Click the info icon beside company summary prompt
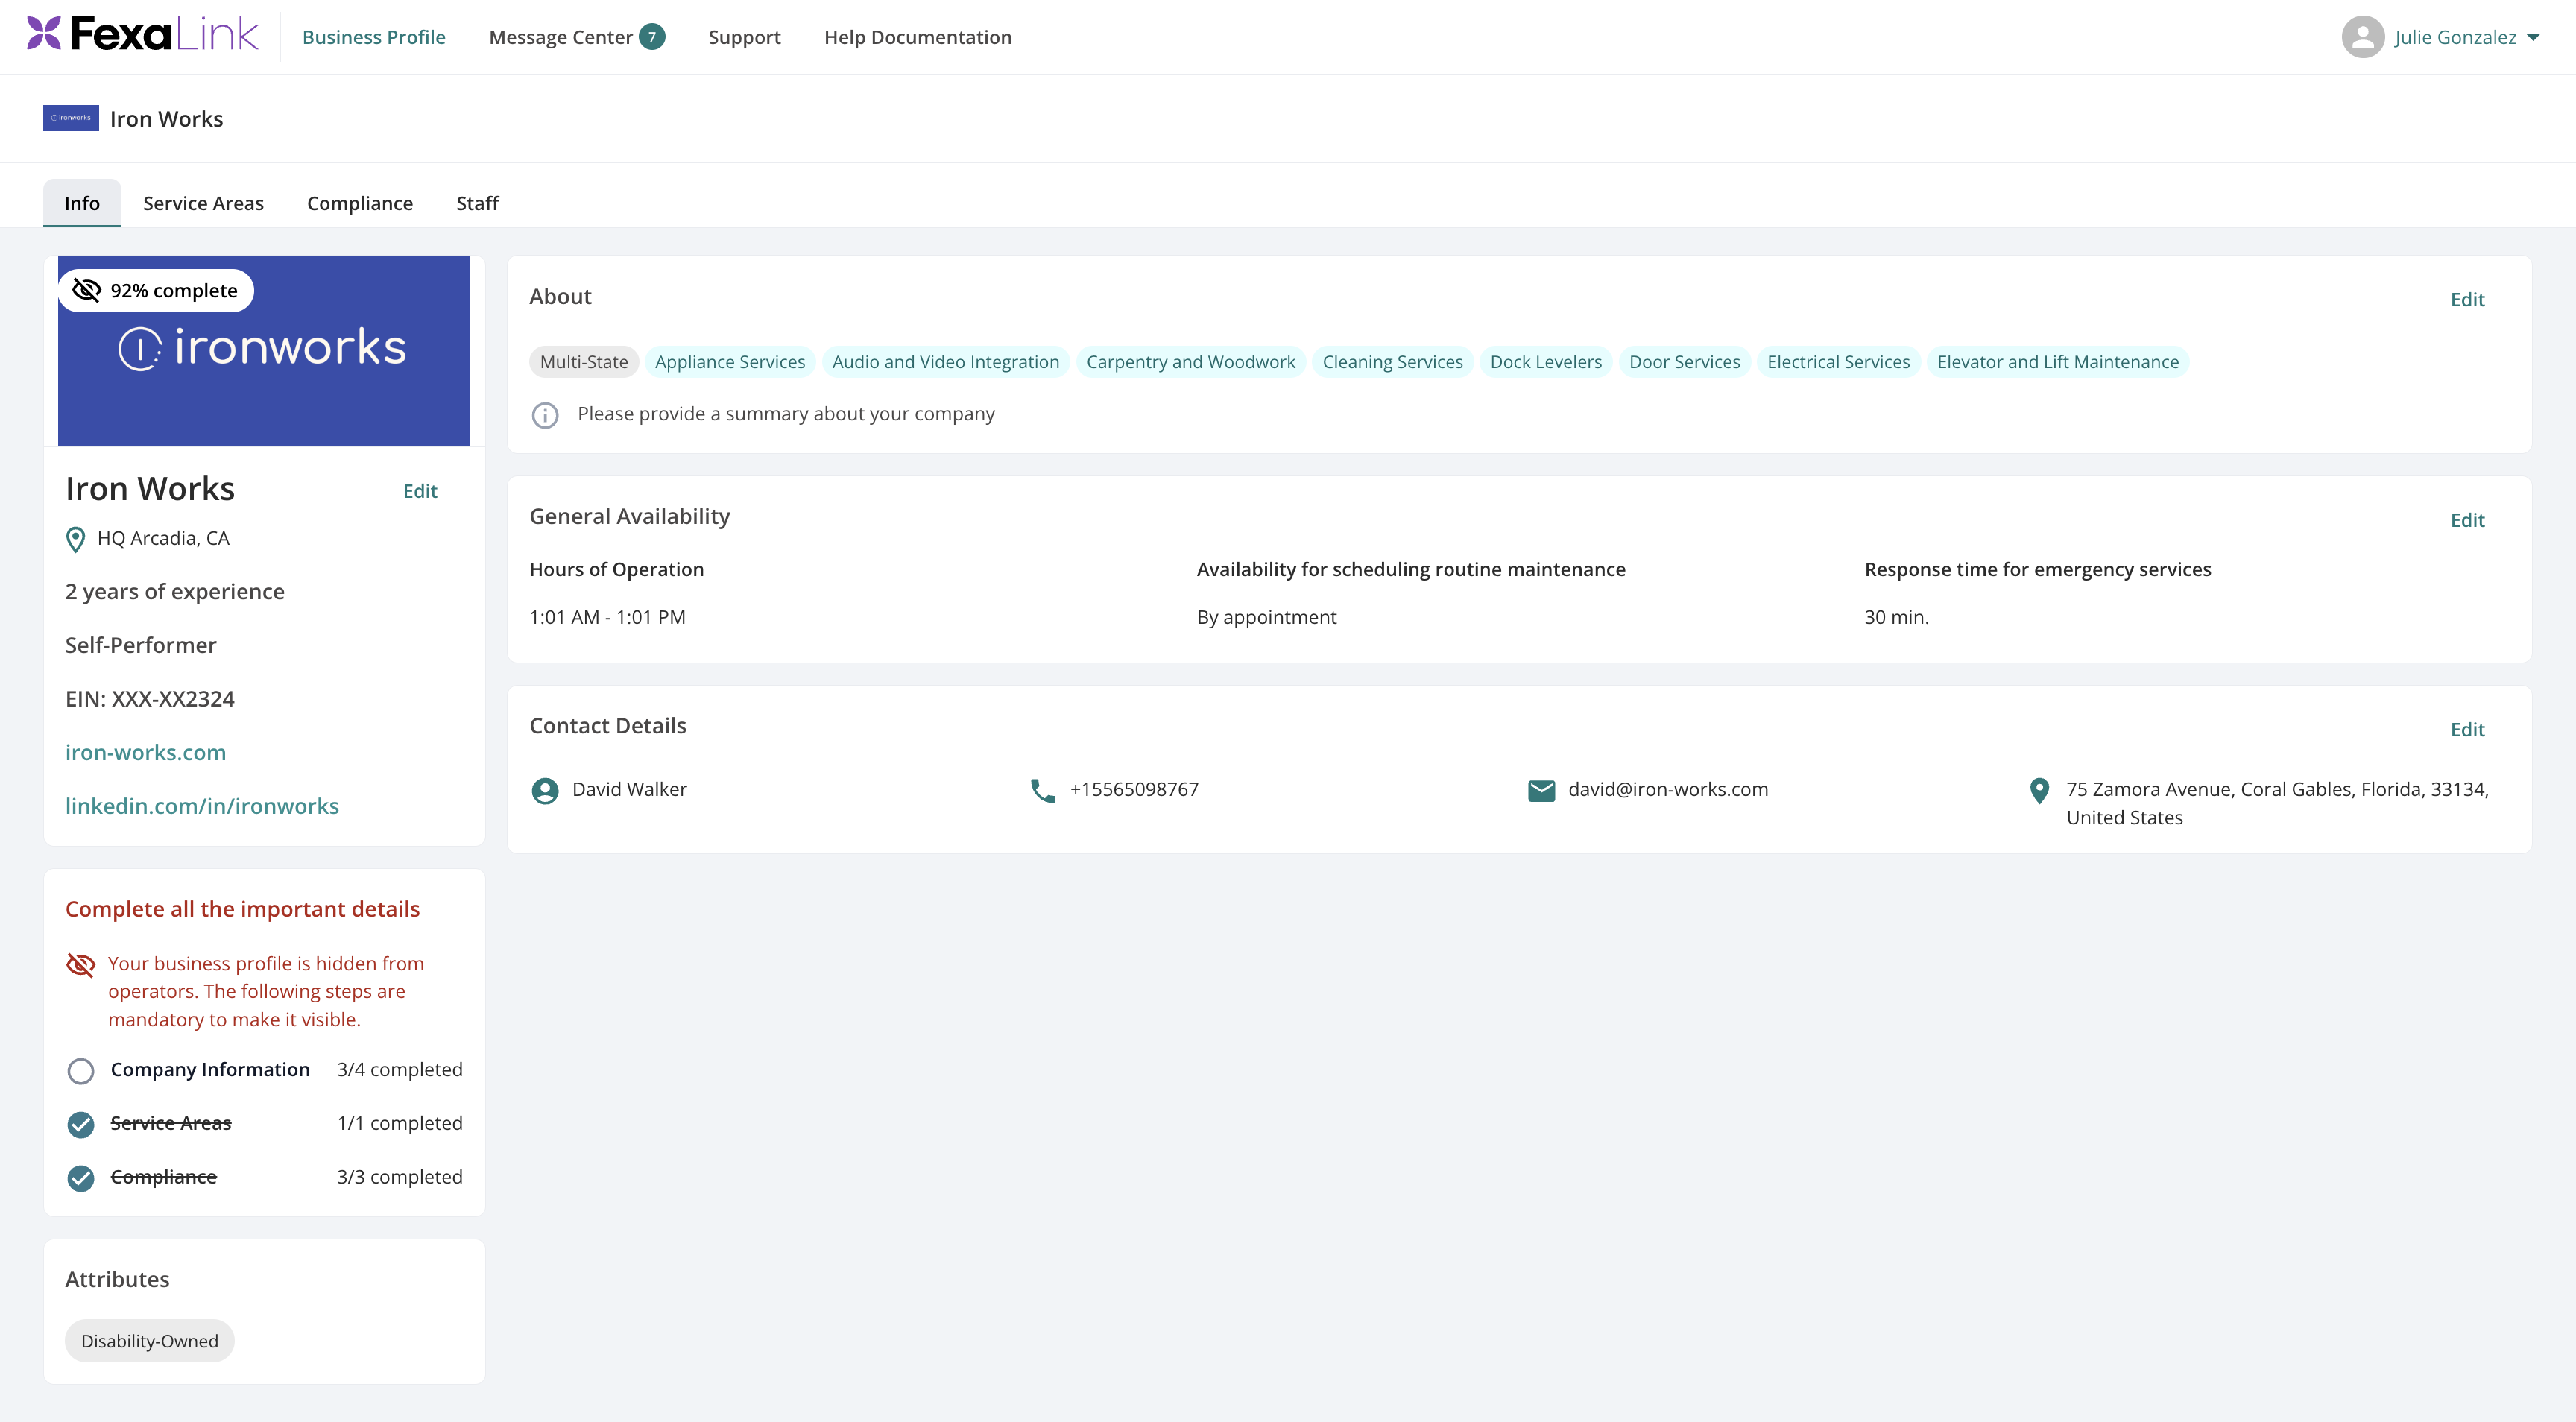Screen dimensions: 2576x1422 click(545, 415)
